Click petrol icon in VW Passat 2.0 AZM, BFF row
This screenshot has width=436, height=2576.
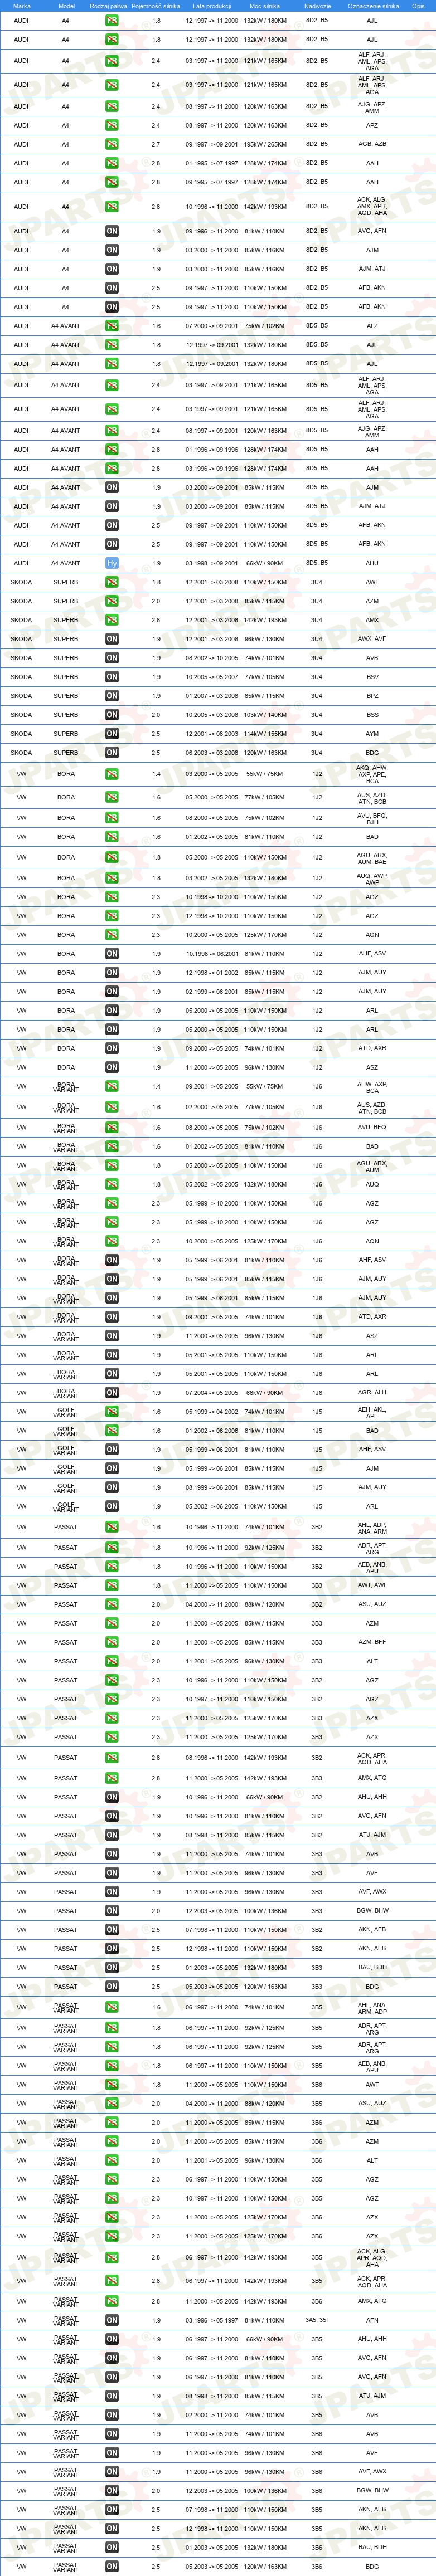point(112,1642)
